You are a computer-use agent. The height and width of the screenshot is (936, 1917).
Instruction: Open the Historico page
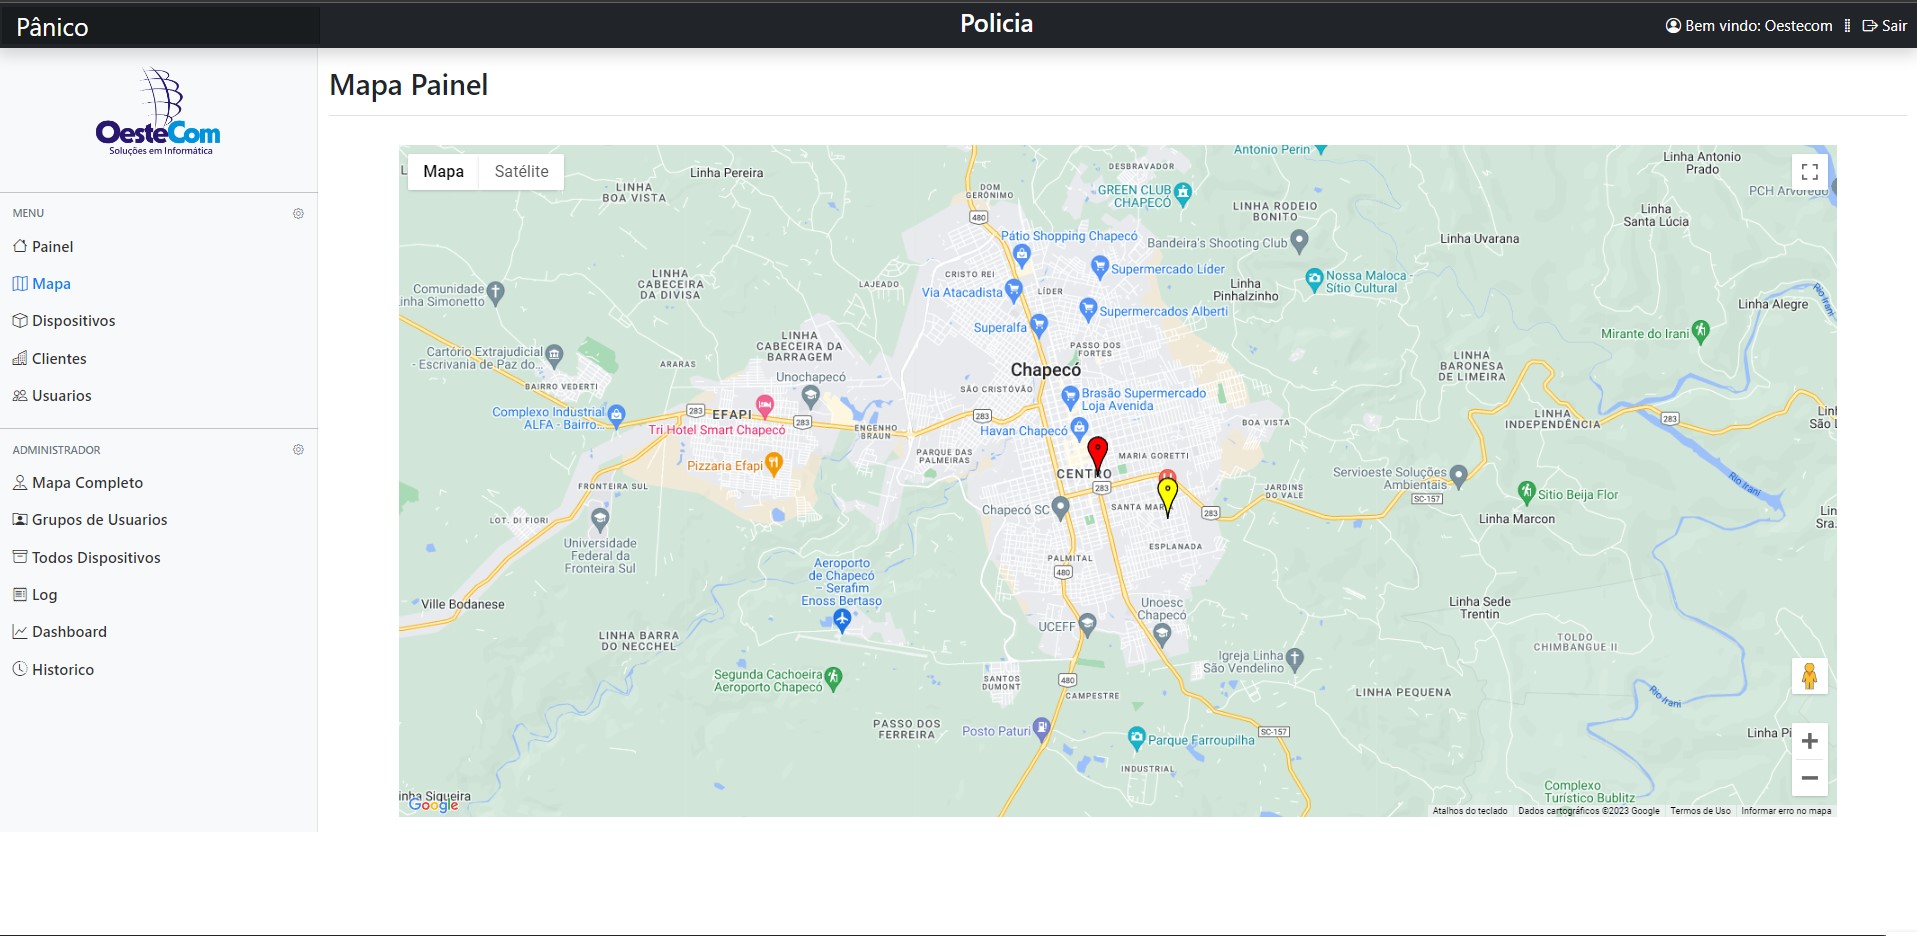(x=53, y=670)
